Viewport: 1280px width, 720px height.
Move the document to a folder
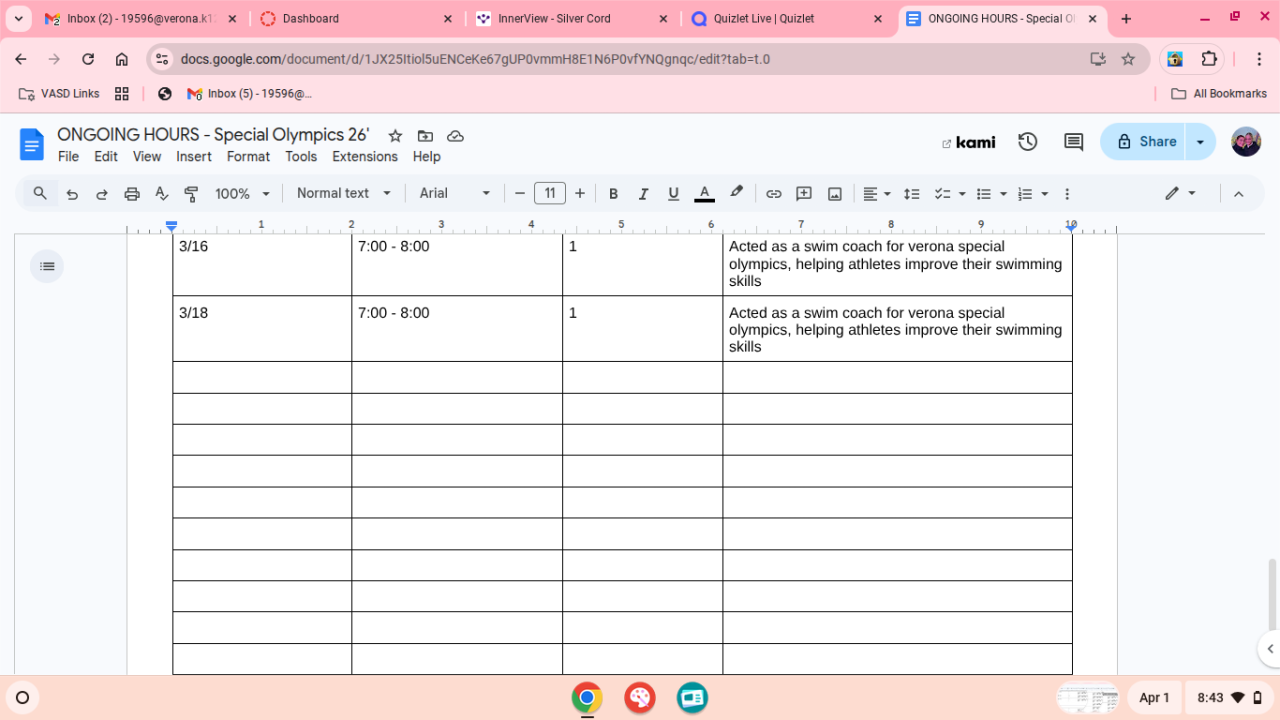click(x=425, y=136)
